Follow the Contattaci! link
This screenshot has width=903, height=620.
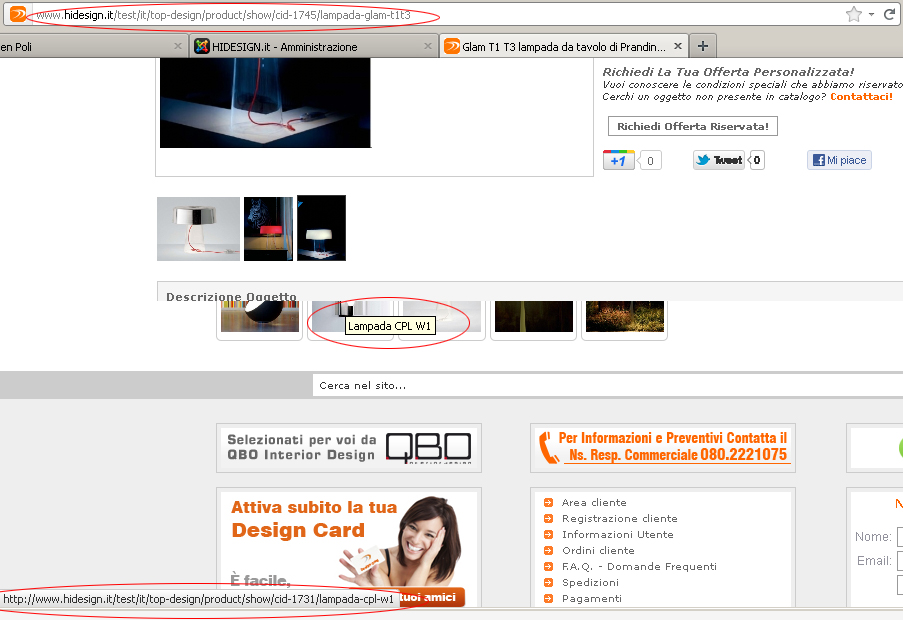[861, 97]
